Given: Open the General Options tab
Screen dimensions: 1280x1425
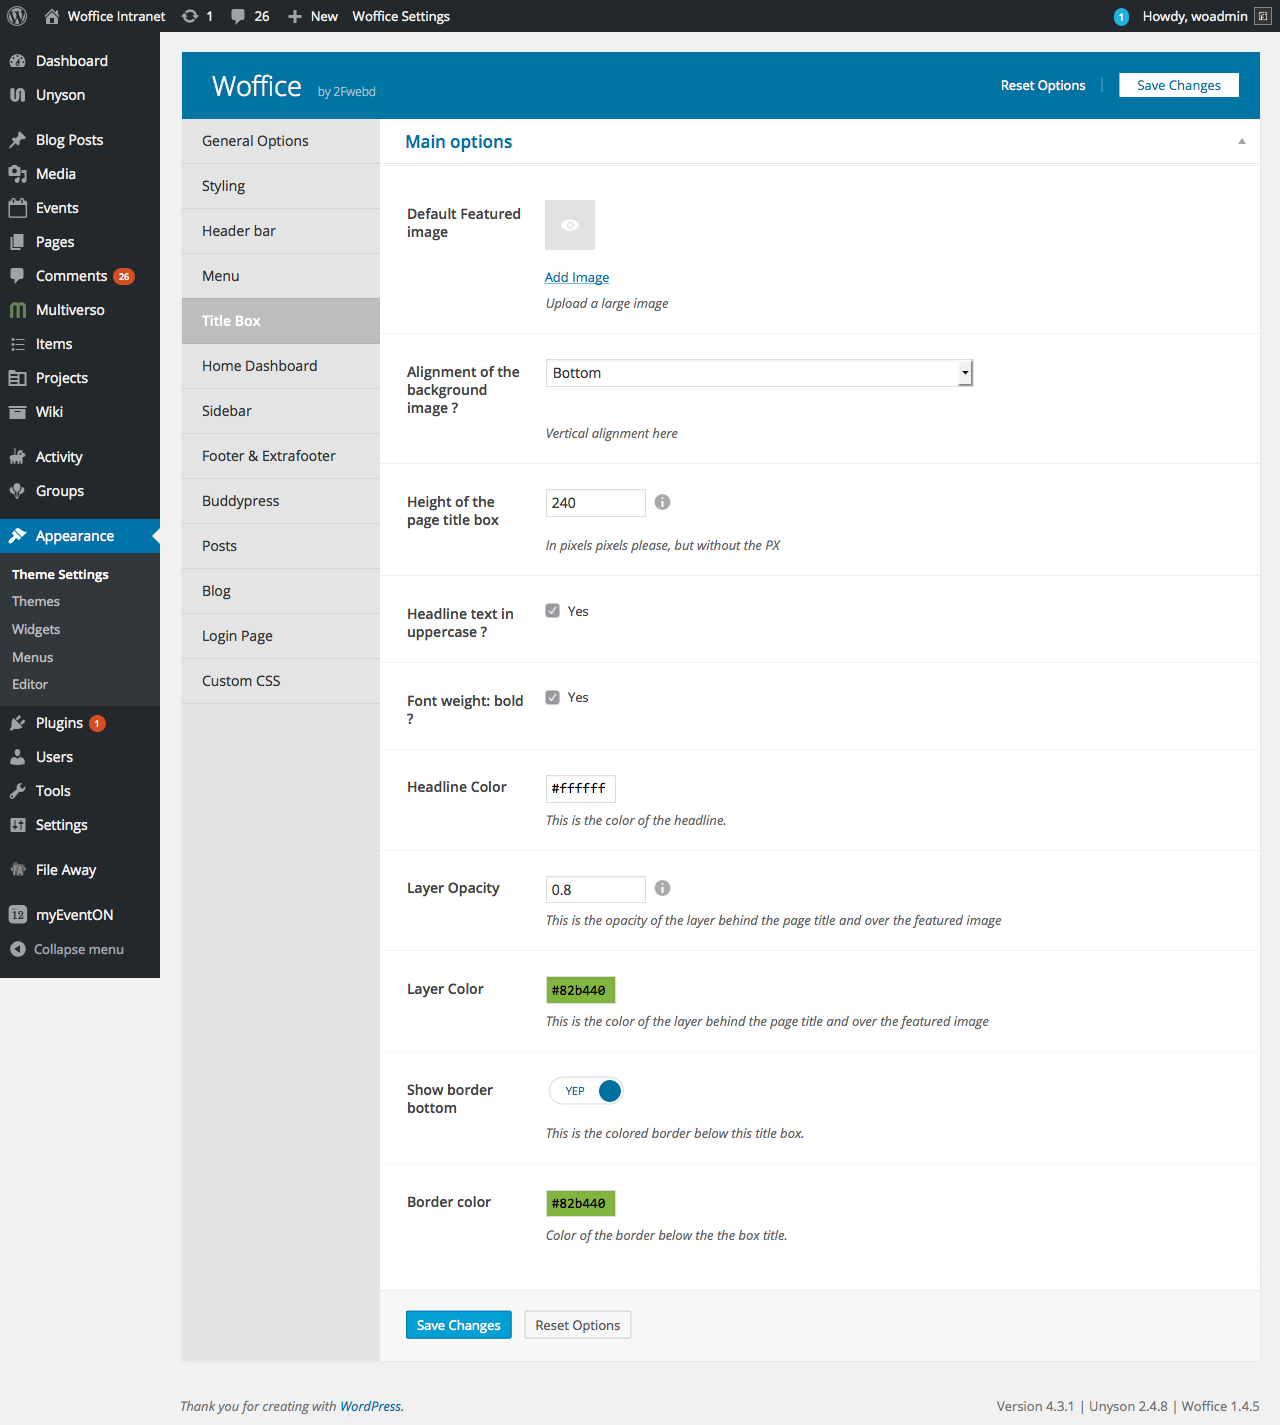Looking at the screenshot, I should coord(281,141).
